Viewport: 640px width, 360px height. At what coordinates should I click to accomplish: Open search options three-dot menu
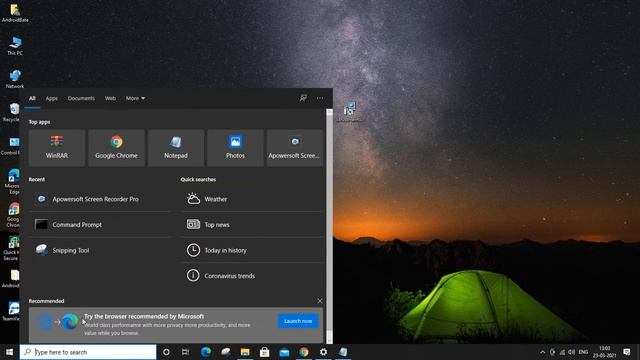point(320,98)
